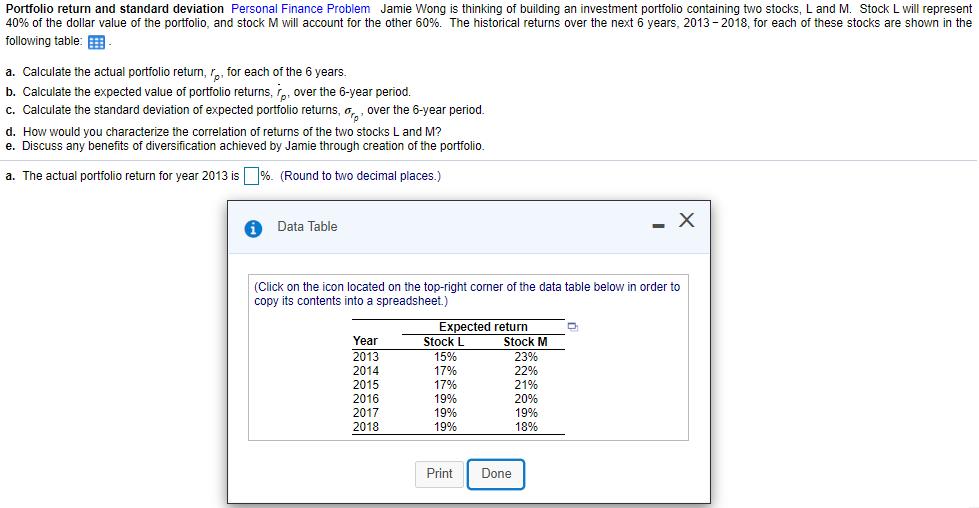Click the '(Round to two decimal places.)' hint

pos(360,176)
